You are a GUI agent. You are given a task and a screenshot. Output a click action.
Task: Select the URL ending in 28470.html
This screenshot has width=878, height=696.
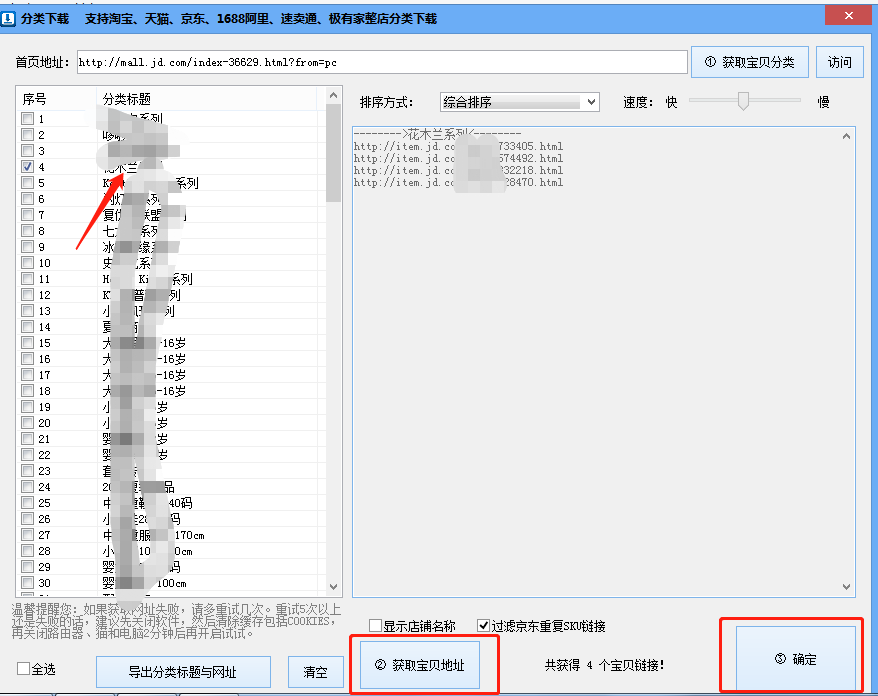point(458,183)
